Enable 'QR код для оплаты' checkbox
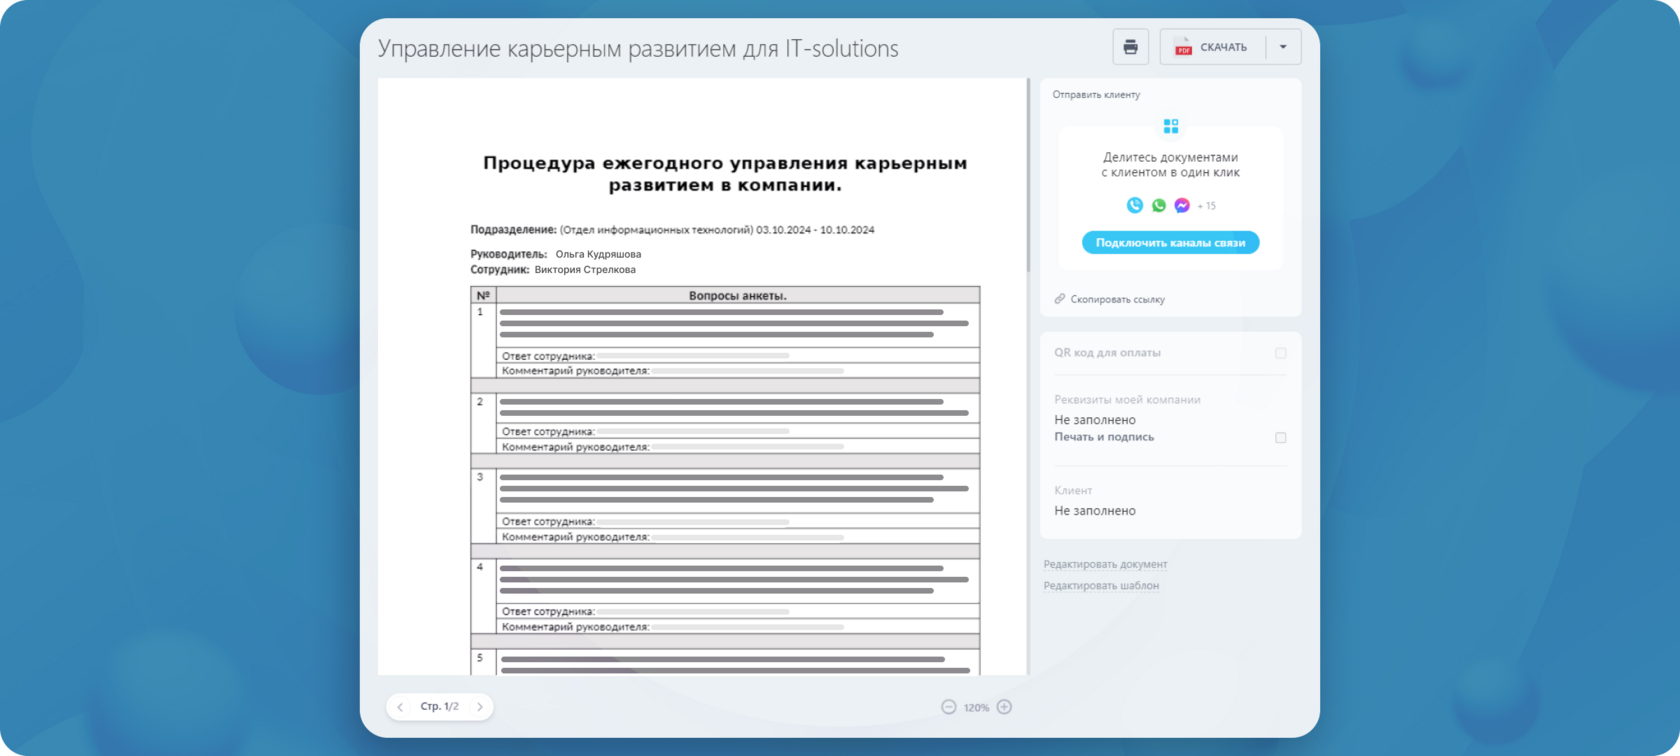This screenshot has width=1680, height=756. [1280, 353]
